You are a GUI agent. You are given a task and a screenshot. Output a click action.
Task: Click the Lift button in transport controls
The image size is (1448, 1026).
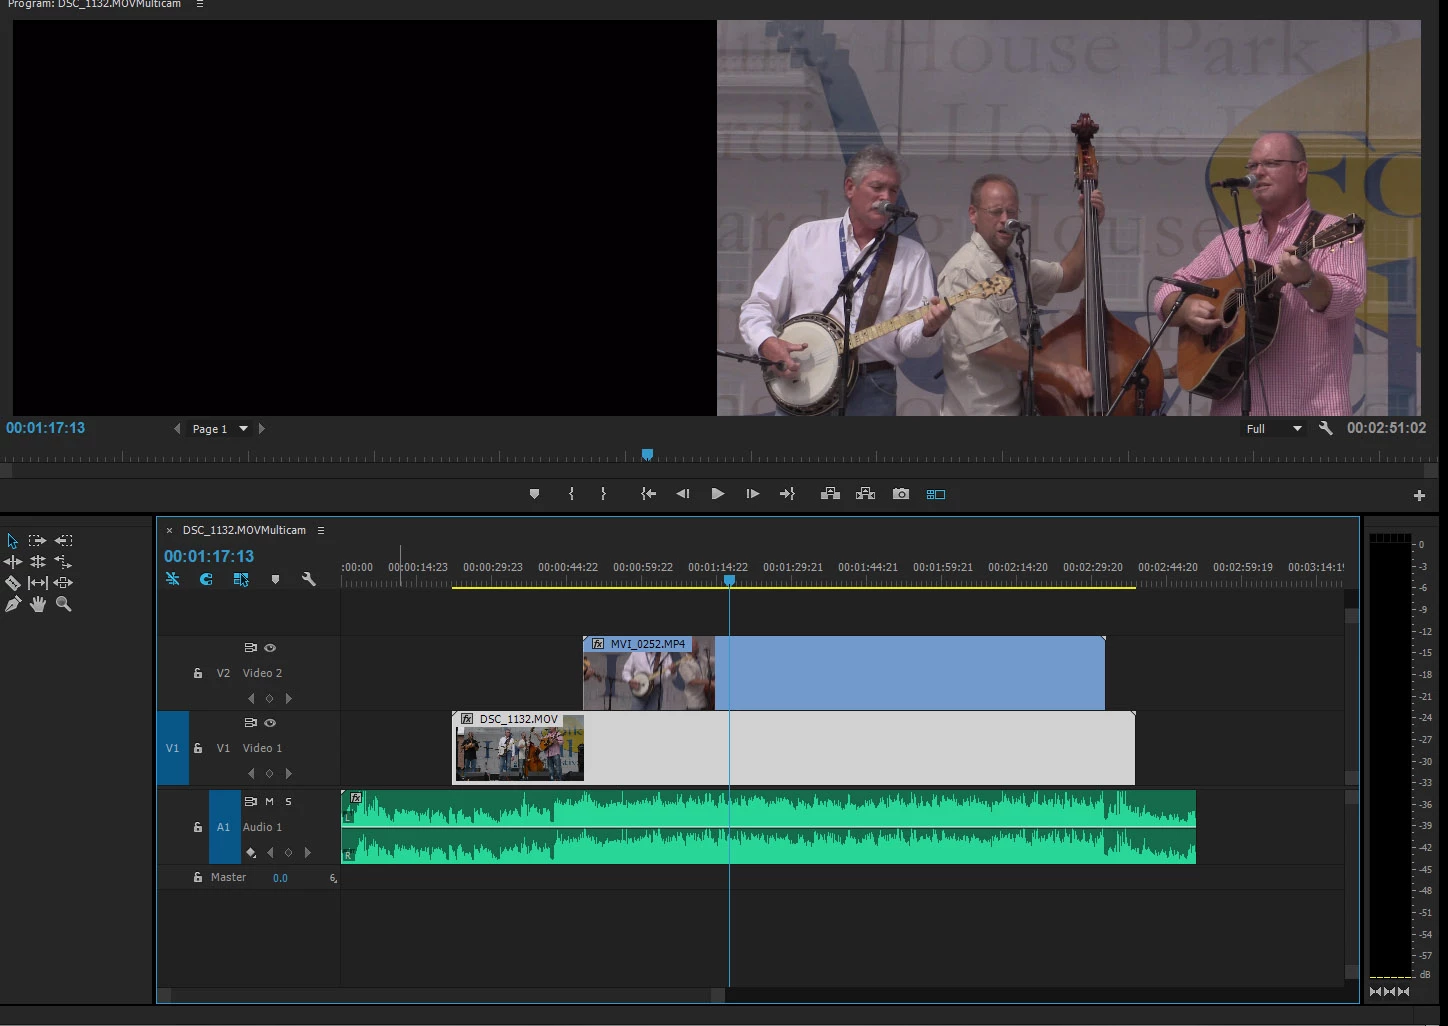click(x=830, y=494)
